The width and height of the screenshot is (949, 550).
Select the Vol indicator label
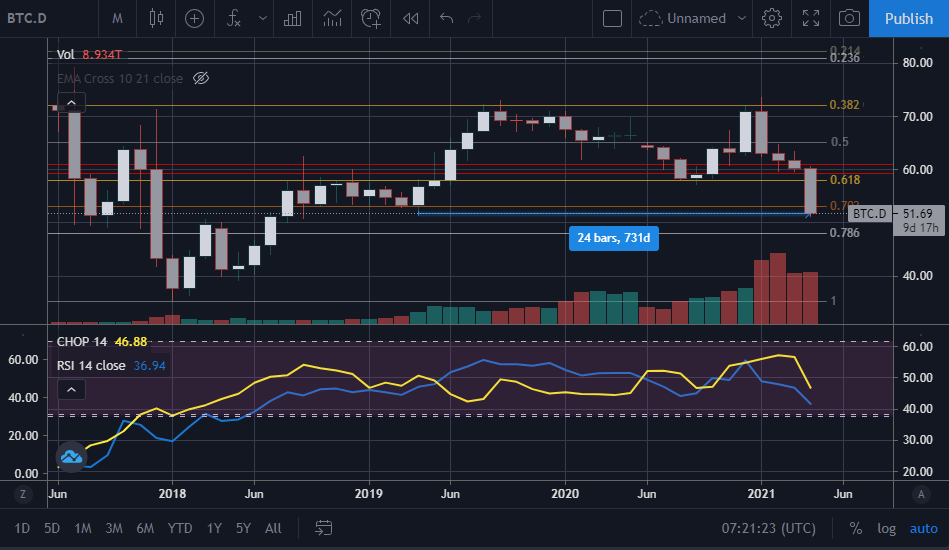(x=65, y=54)
